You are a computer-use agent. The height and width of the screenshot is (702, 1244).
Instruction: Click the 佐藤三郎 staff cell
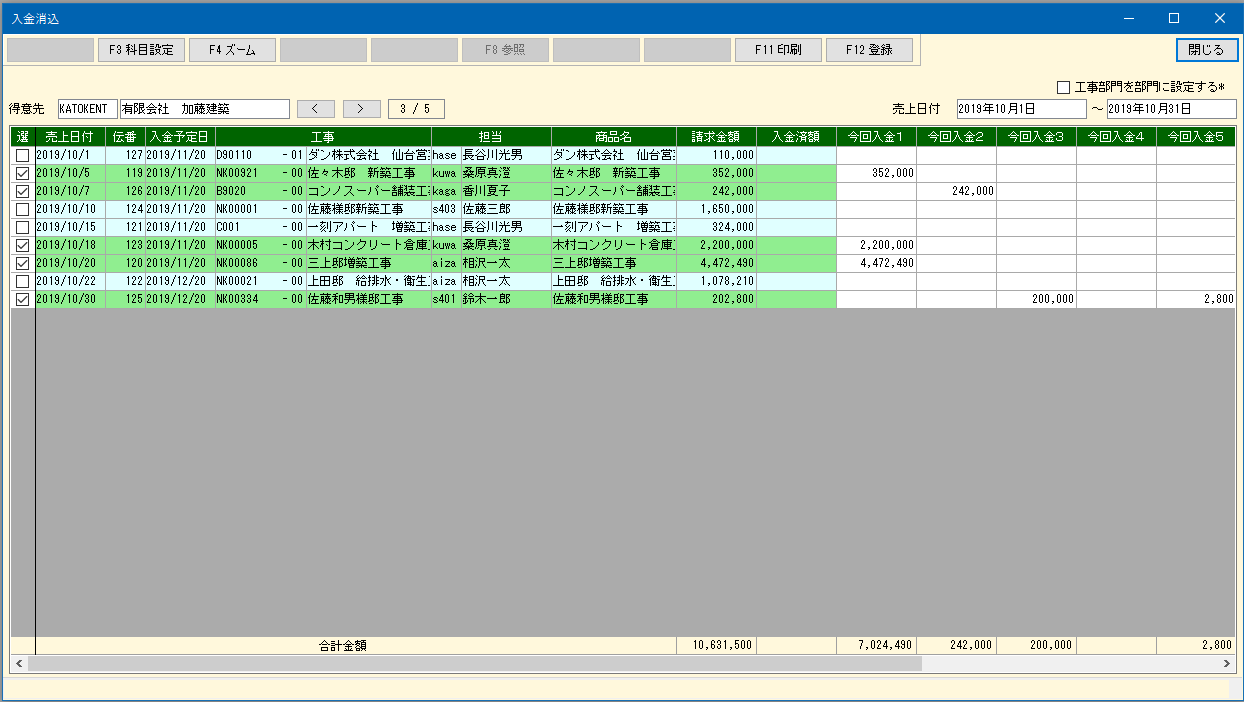coord(505,209)
